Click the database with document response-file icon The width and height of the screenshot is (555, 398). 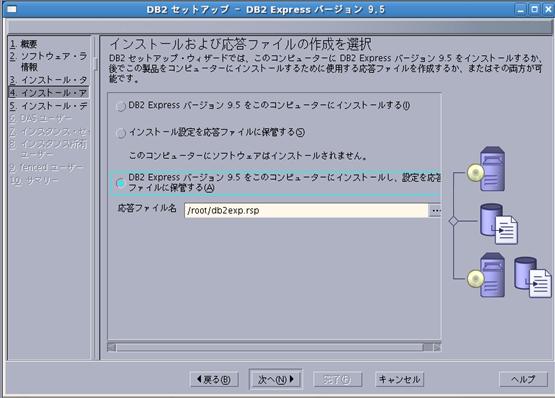pyautogui.click(x=499, y=224)
